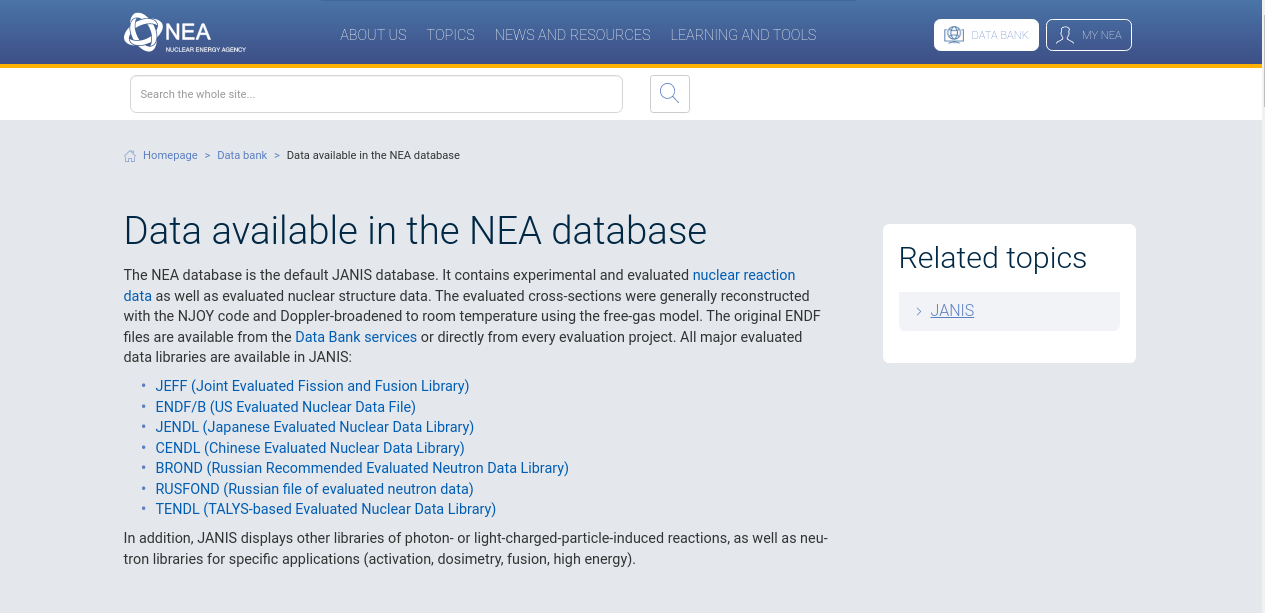
Task: Open JEFF (Joint Evaluated Fission and Fusion Library)
Action: click(312, 386)
